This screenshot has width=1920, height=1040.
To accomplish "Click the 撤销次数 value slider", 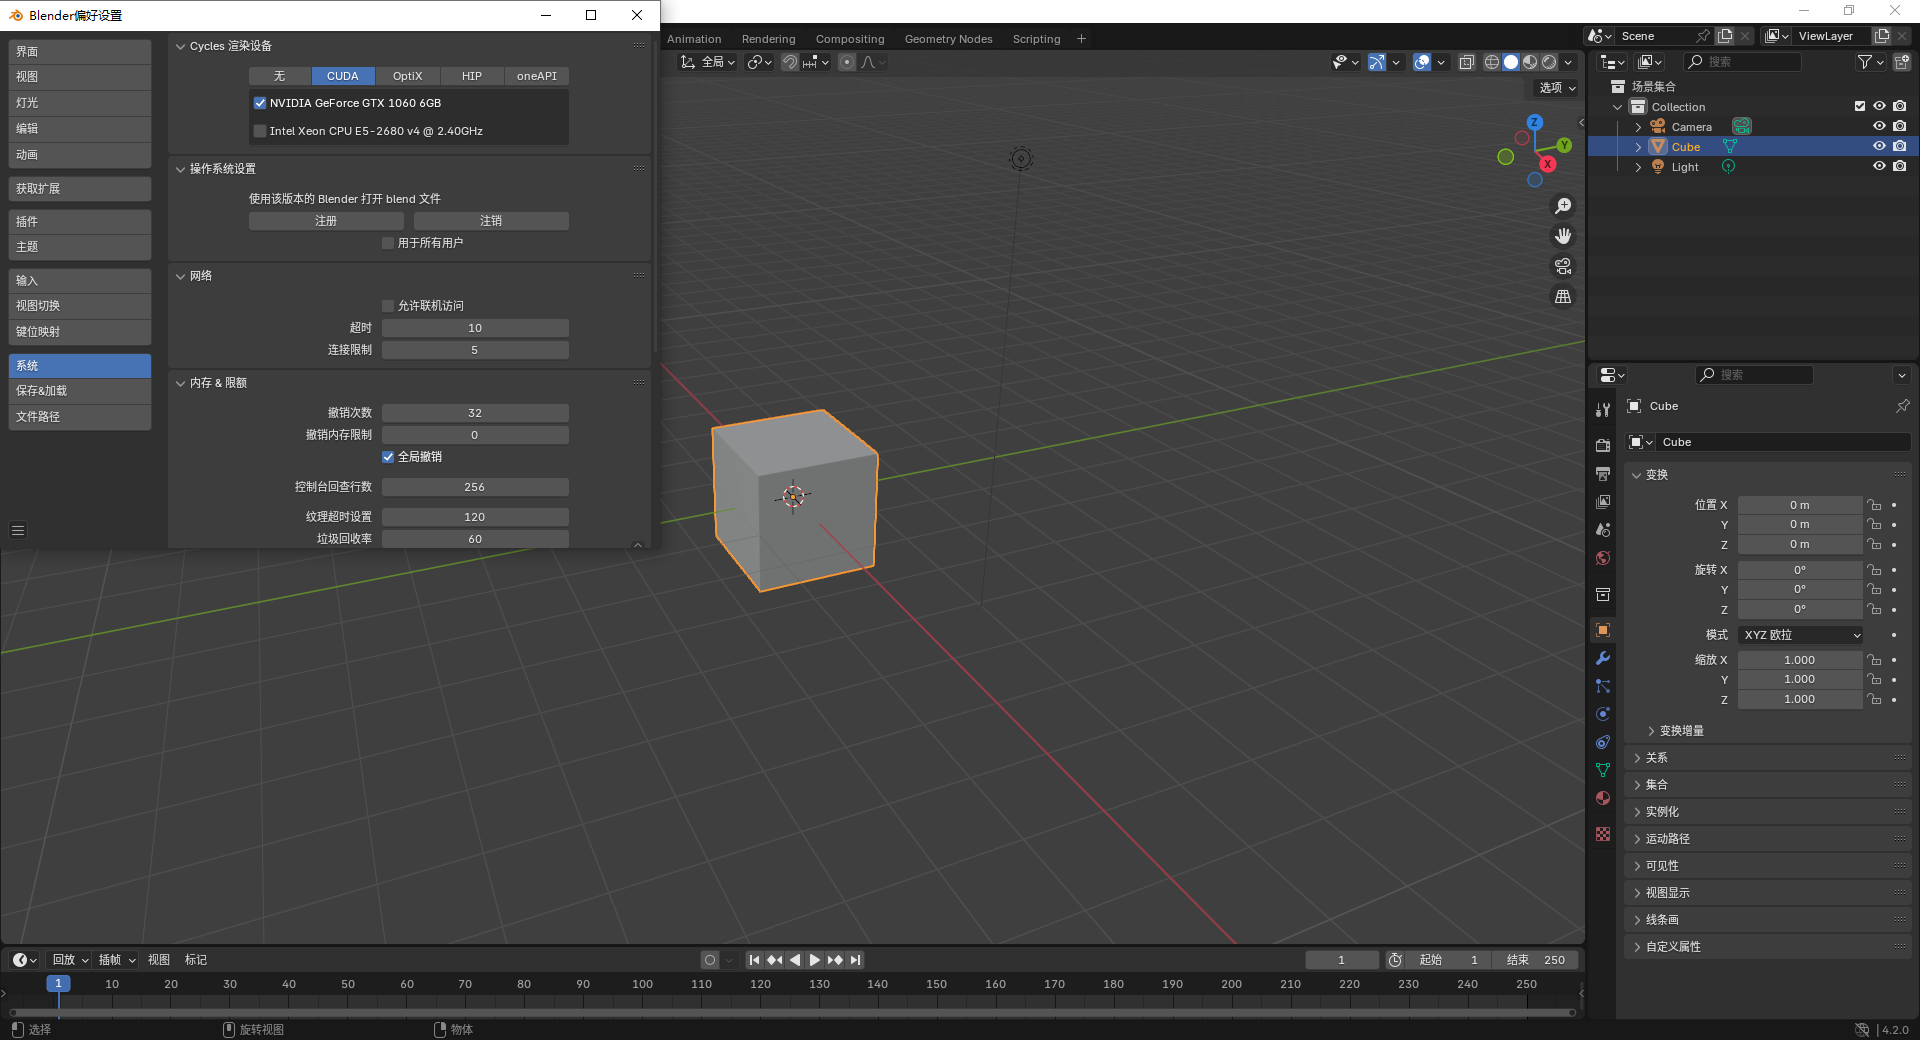I will [475, 412].
